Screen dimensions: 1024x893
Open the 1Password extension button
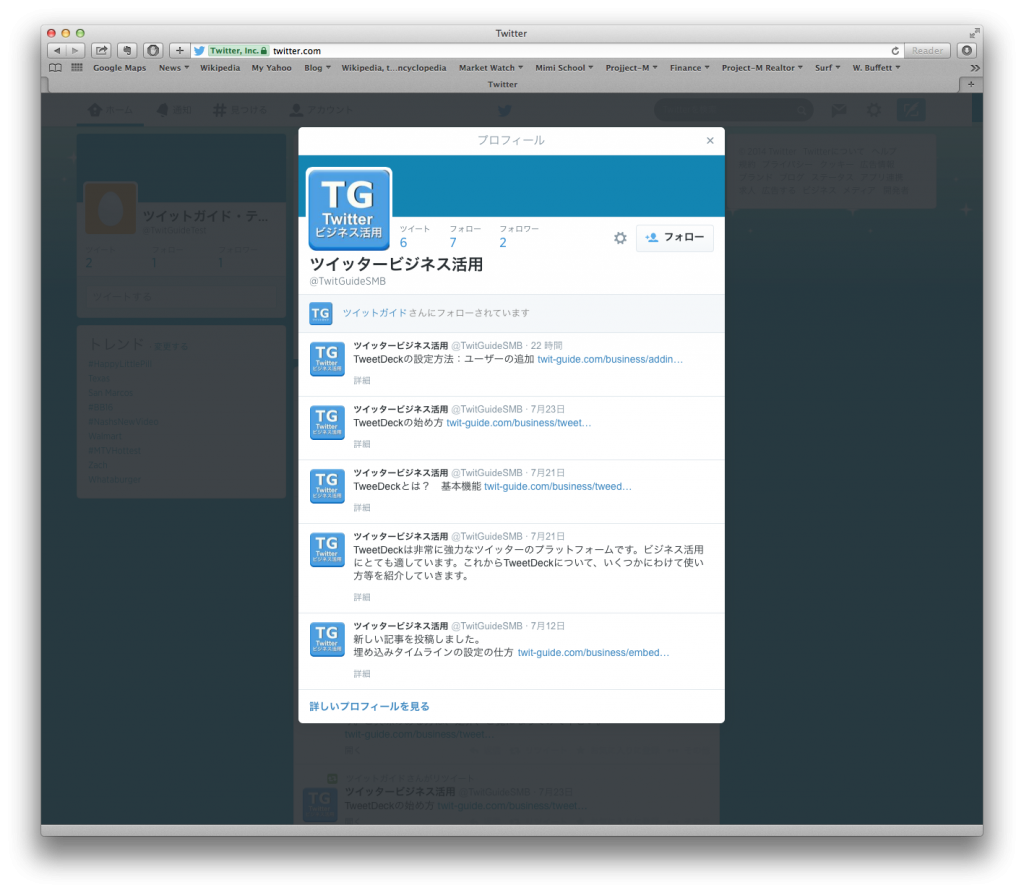click(x=153, y=50)
